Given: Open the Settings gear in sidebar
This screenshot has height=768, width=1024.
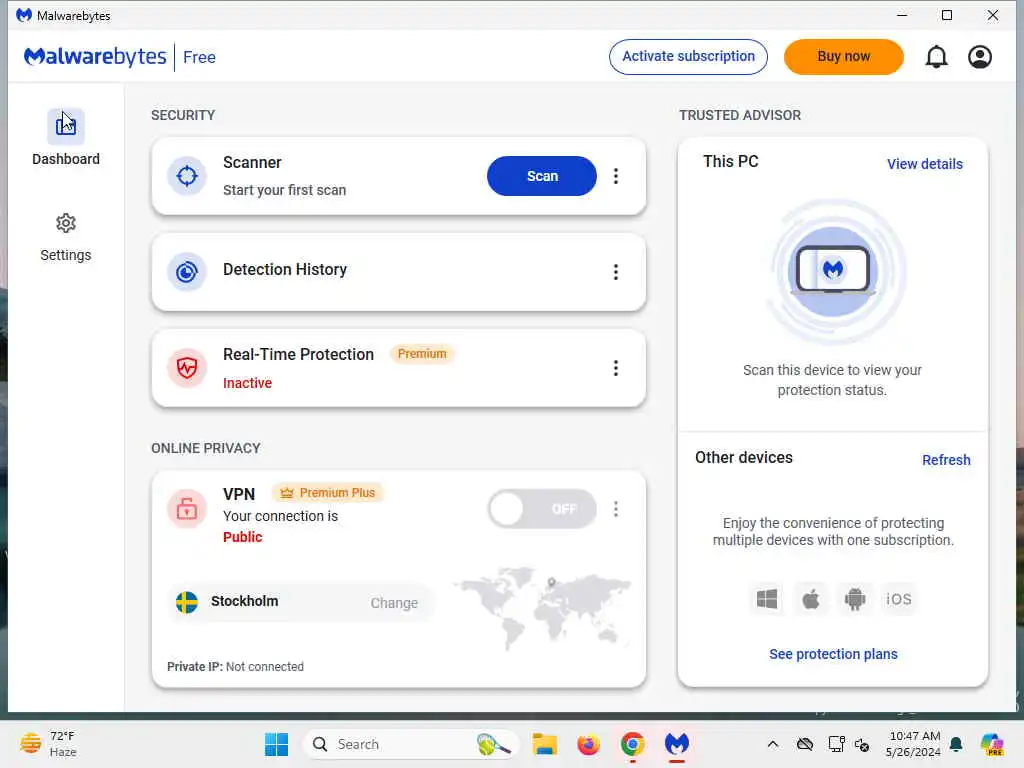Looking at the screenshot, I should pos(65,223).
